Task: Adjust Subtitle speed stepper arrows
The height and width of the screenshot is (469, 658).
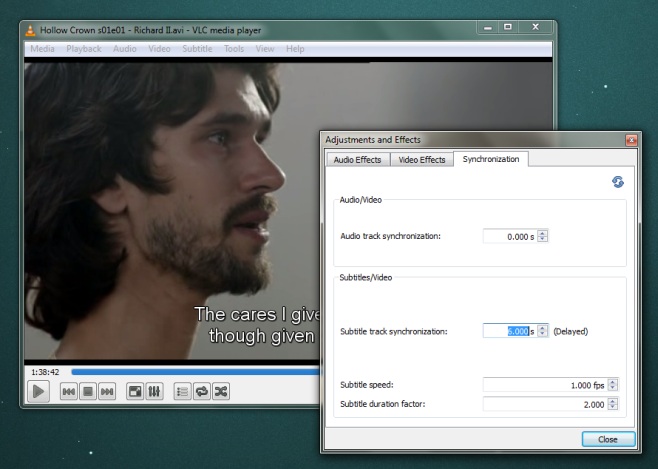Action: tap(613, 385)
